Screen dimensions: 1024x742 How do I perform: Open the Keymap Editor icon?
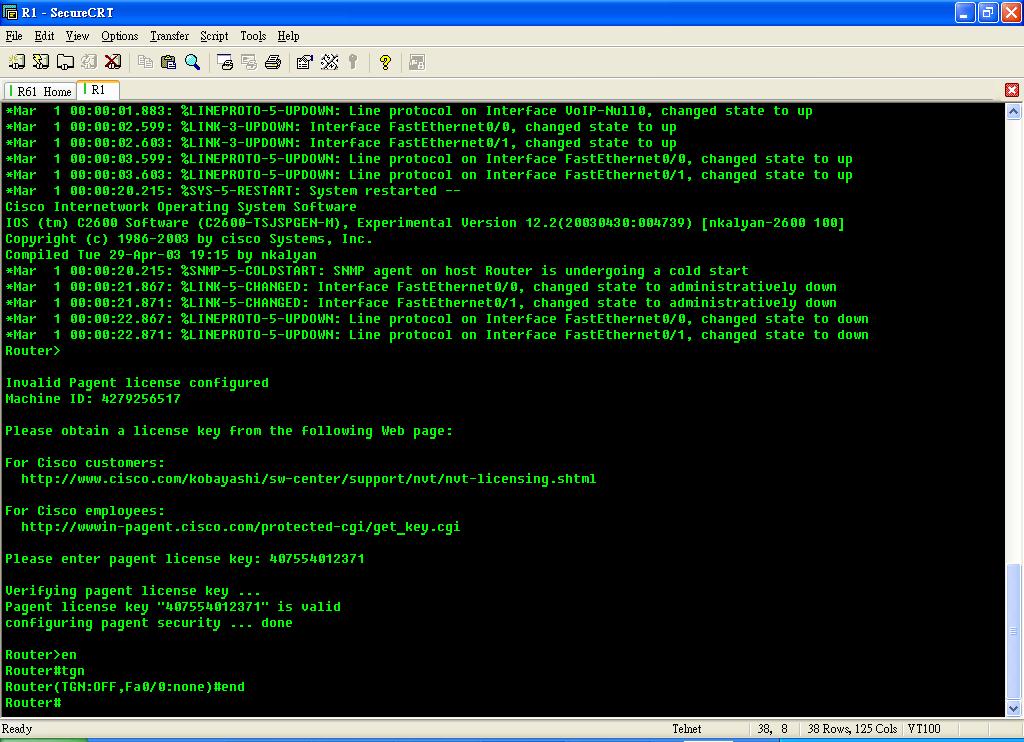(329, 62)
